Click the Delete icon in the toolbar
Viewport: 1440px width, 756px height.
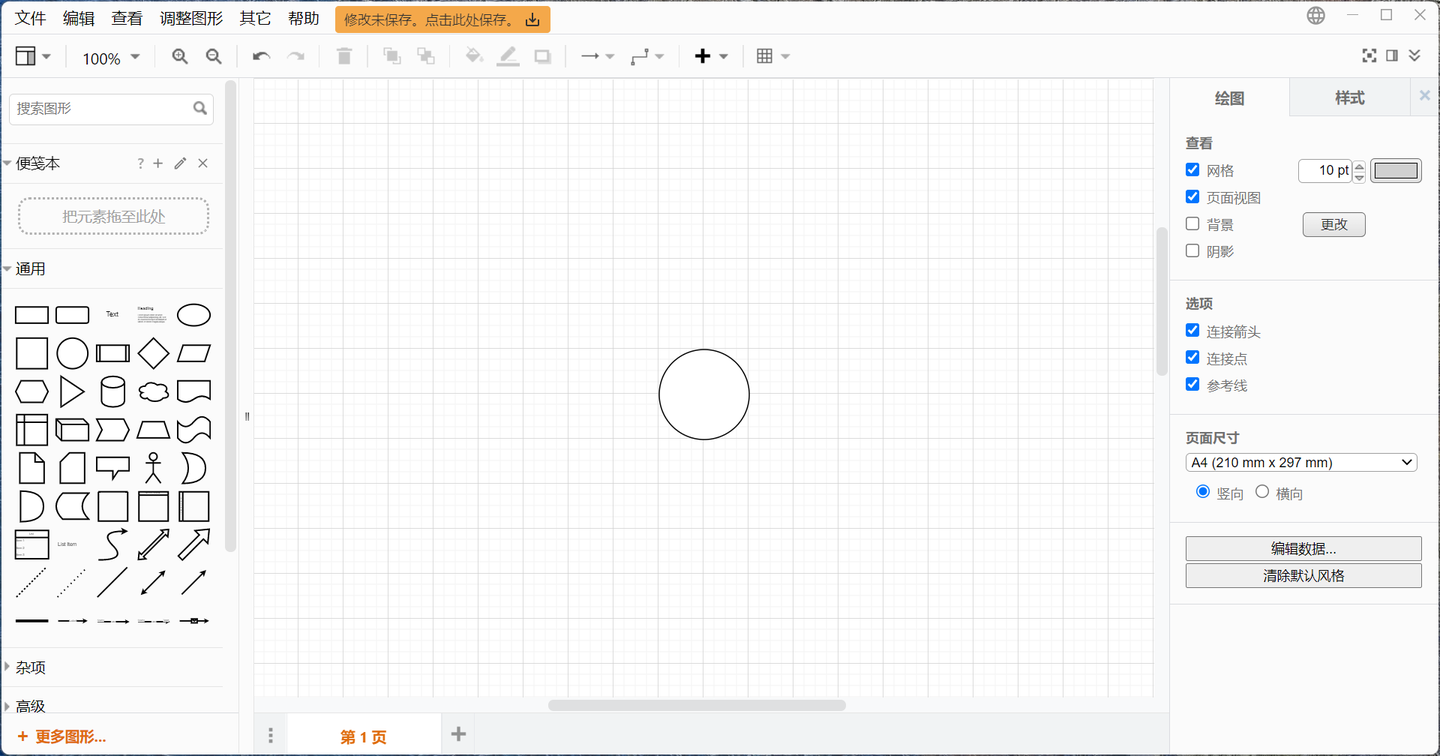click(343, 56)
